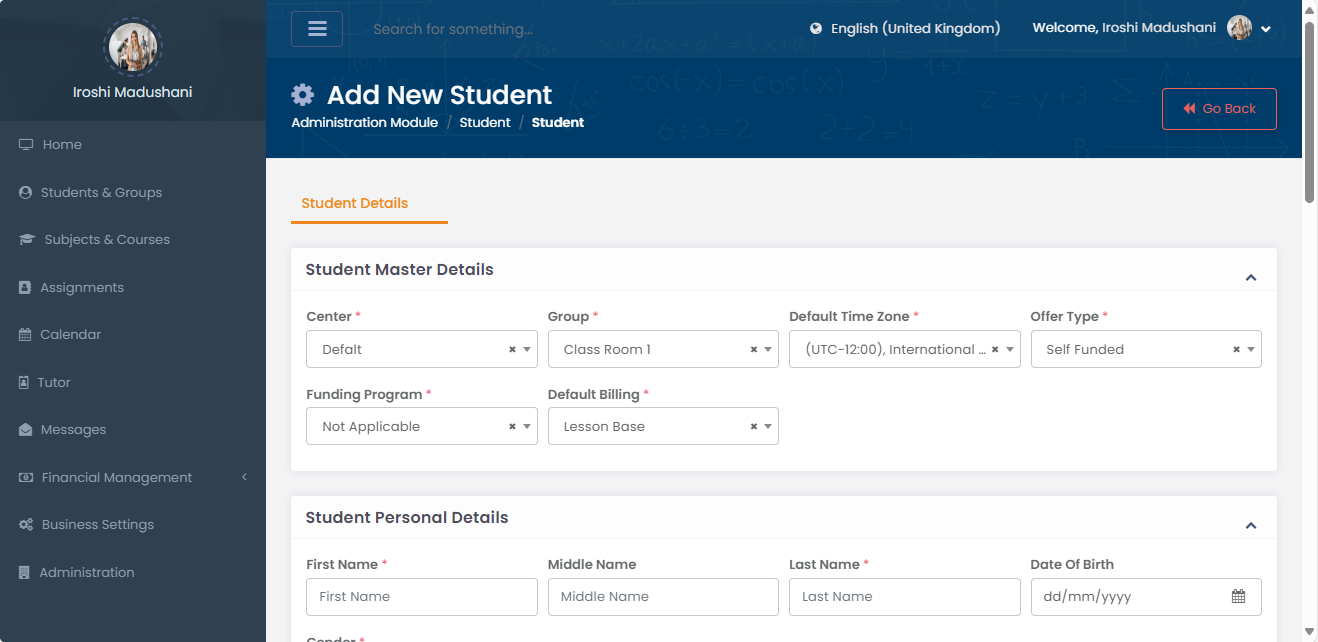Screen dimensions: 1318x642
Task: Click the globe language icon
Action: pyautogui.click(x=816, y=29)
